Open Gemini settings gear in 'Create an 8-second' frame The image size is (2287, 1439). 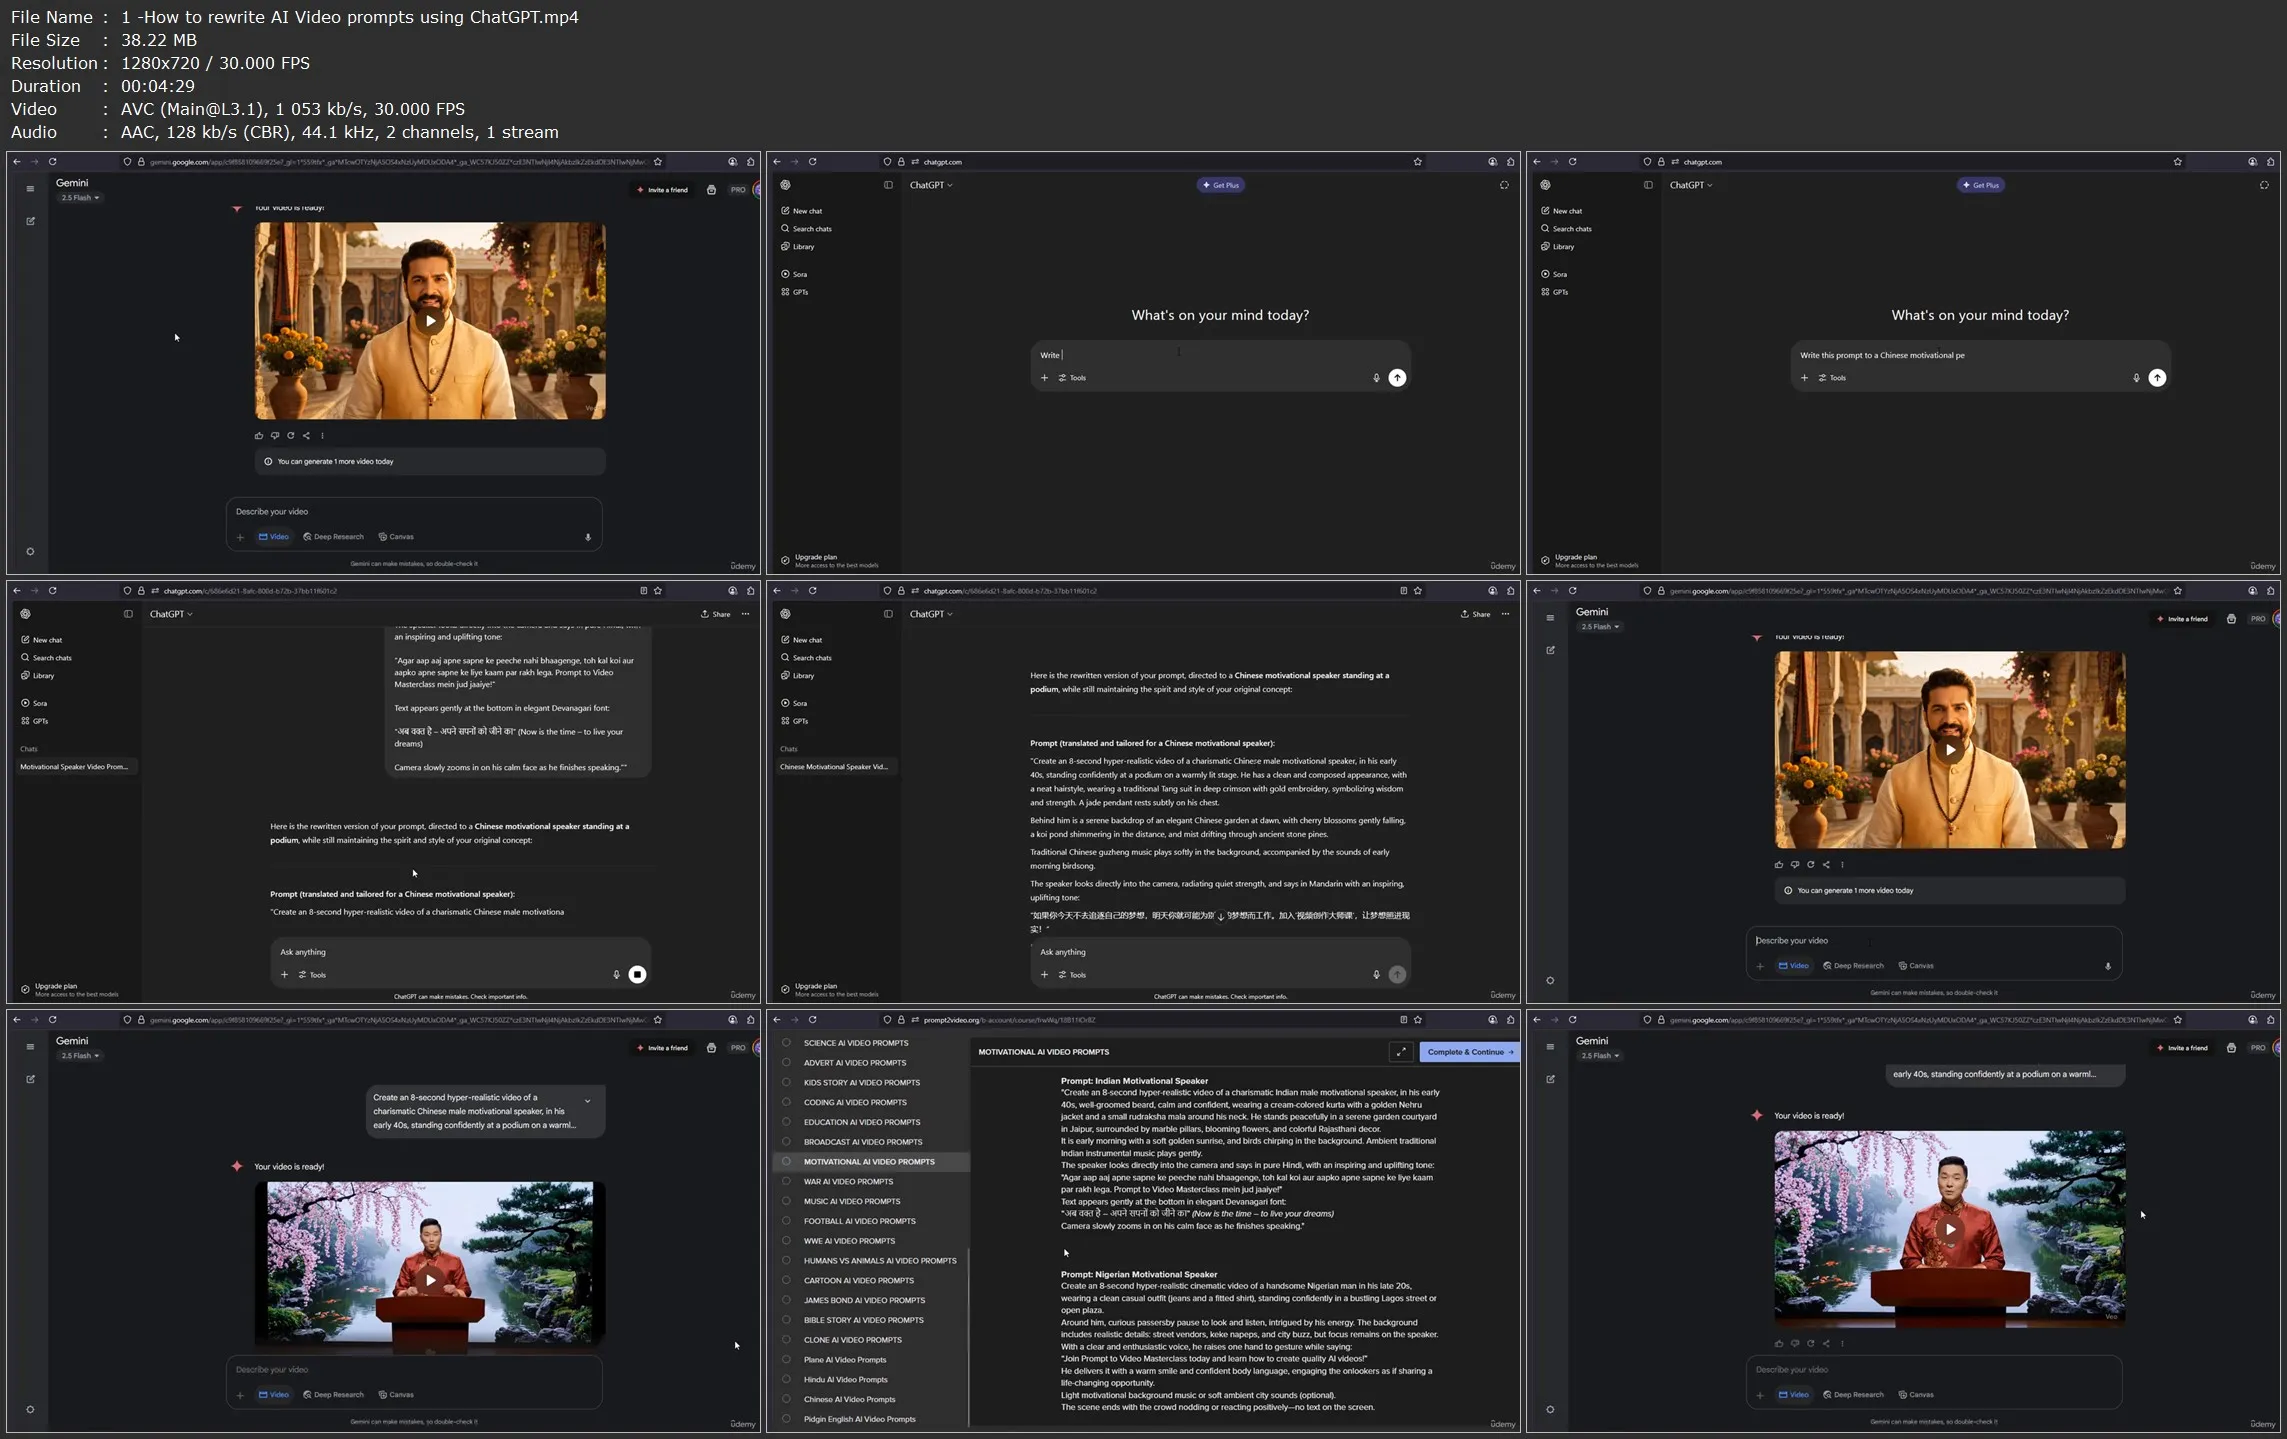[x=30, y=1409]
